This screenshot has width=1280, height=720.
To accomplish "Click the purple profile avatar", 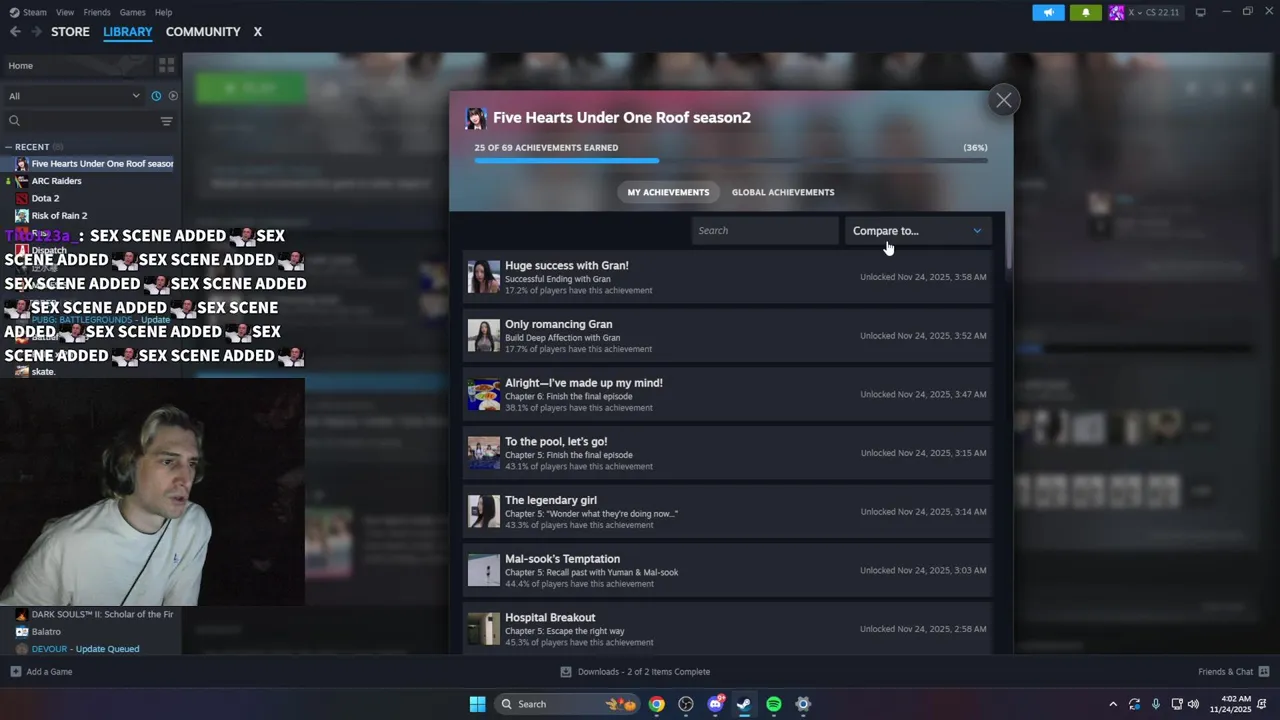I will [1116, 12].
